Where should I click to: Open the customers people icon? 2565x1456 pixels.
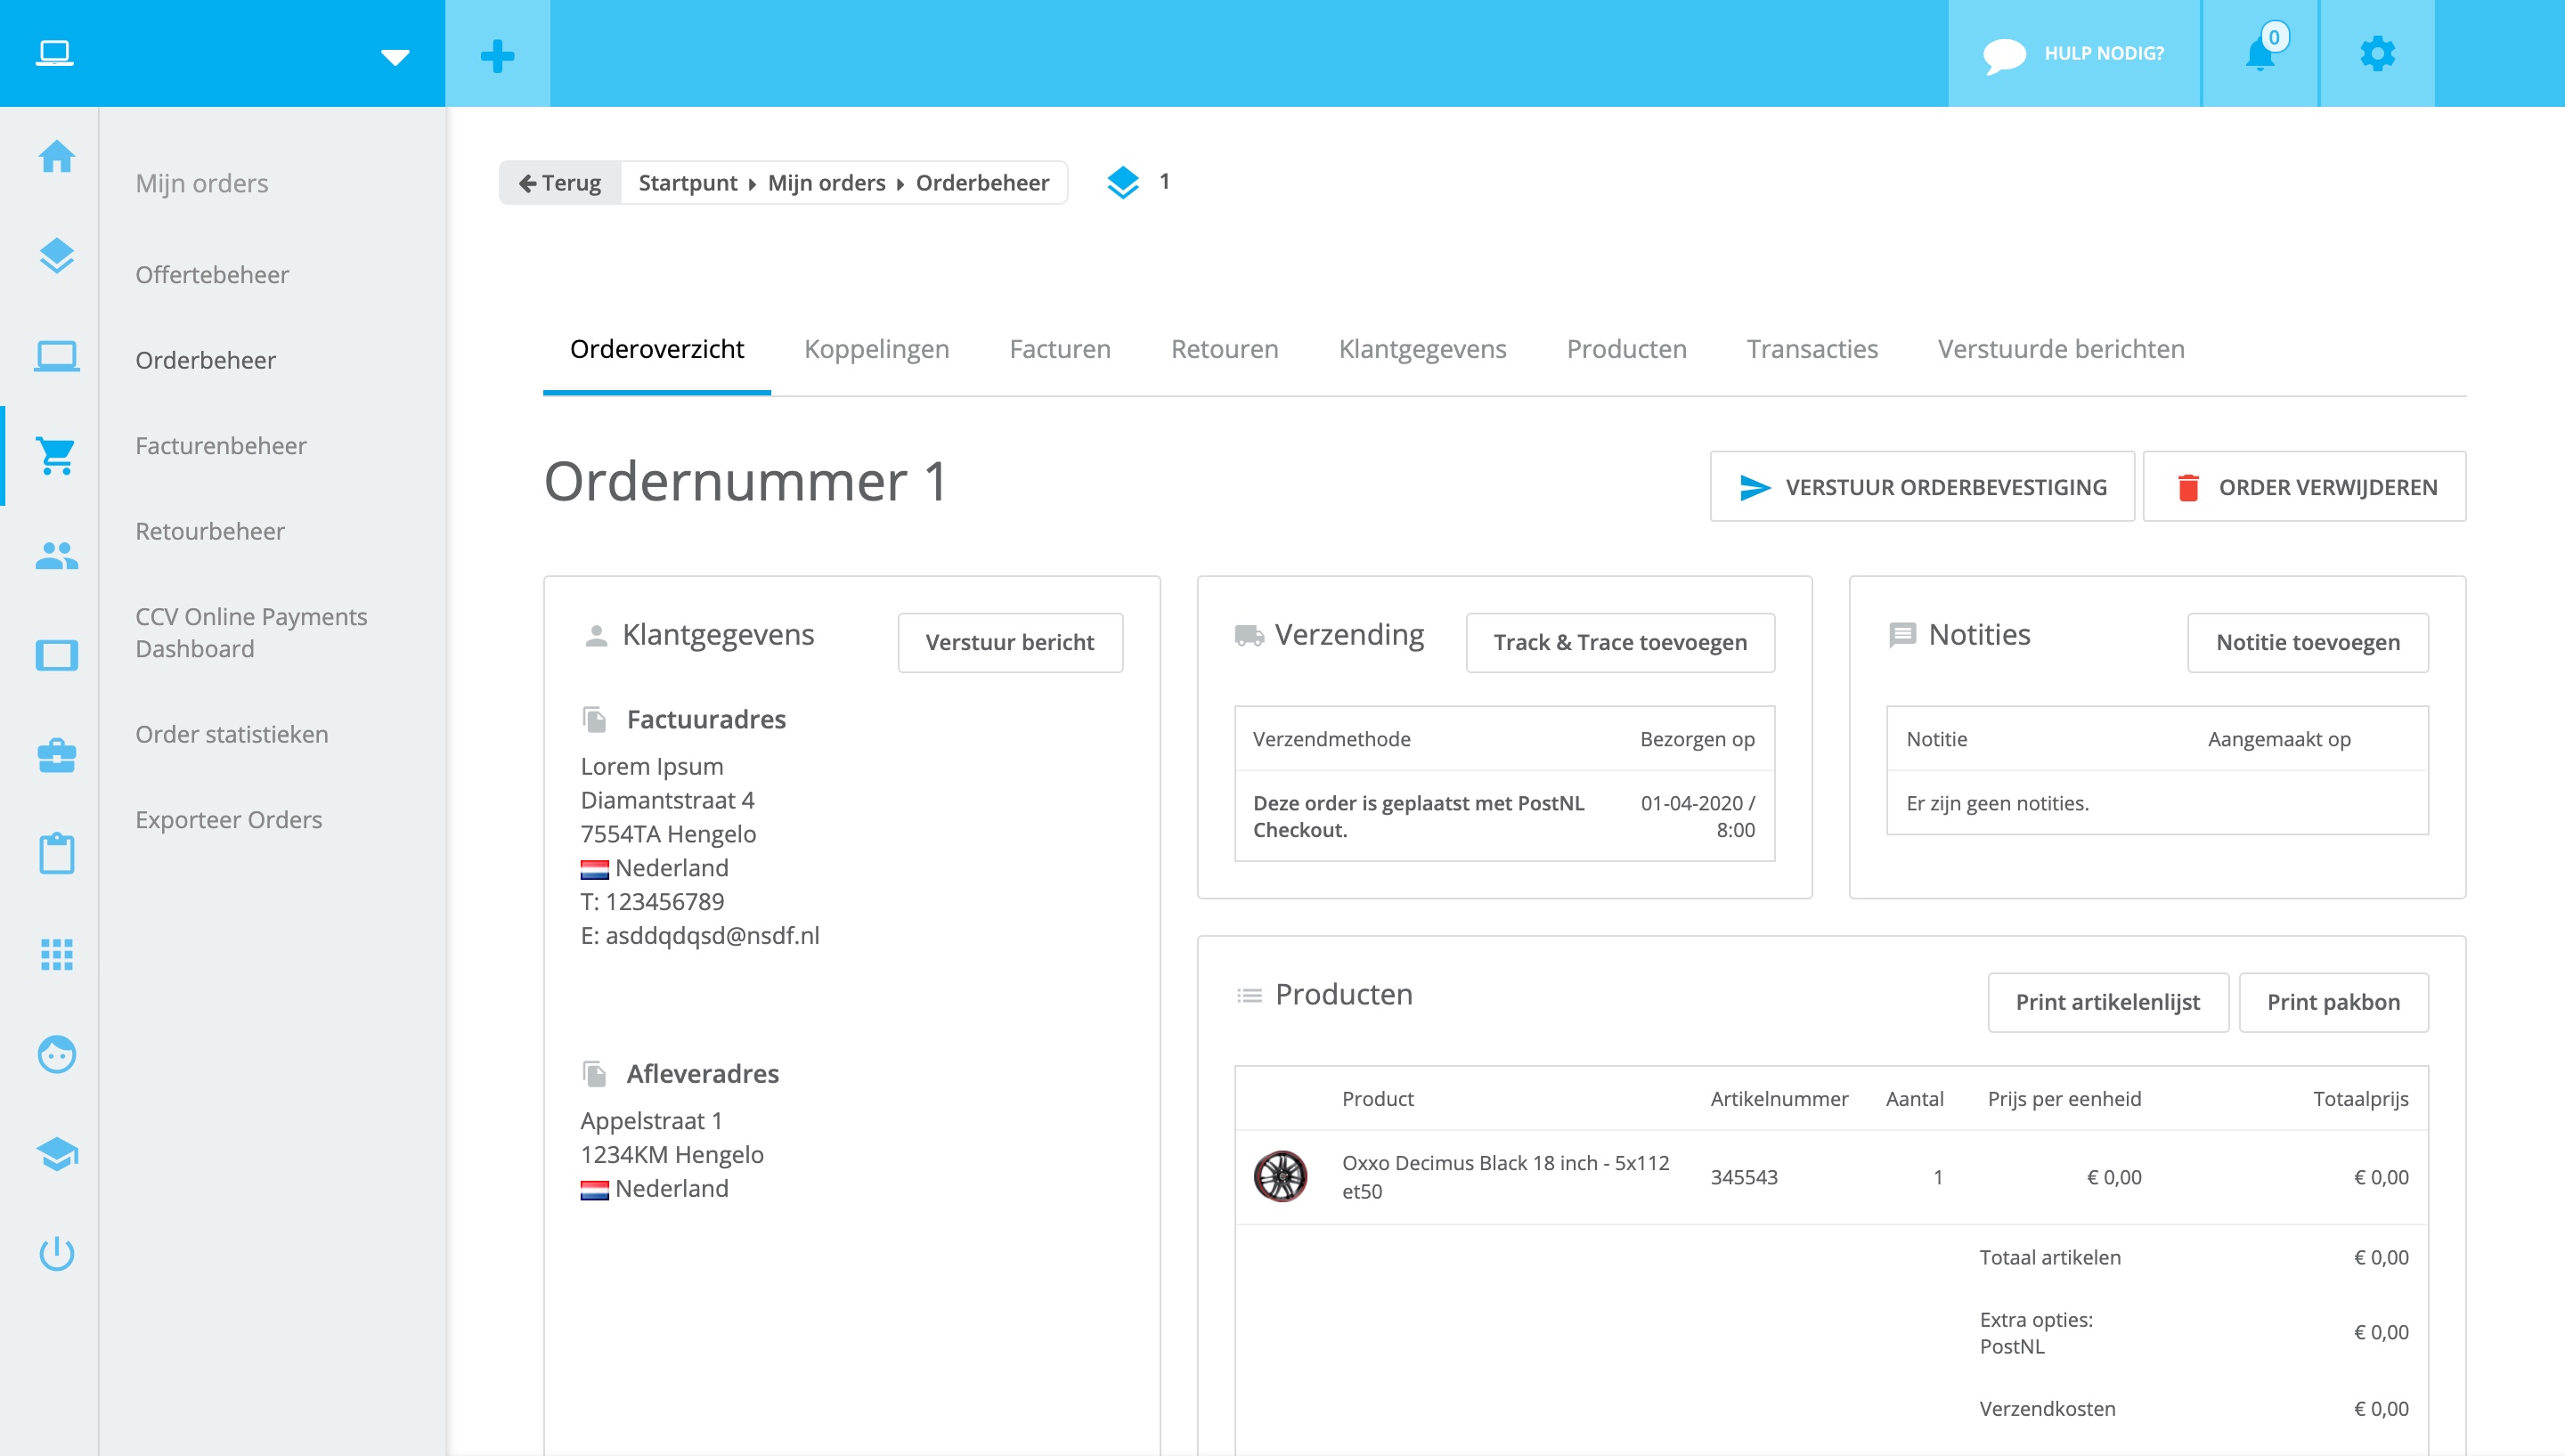[56, 556]
